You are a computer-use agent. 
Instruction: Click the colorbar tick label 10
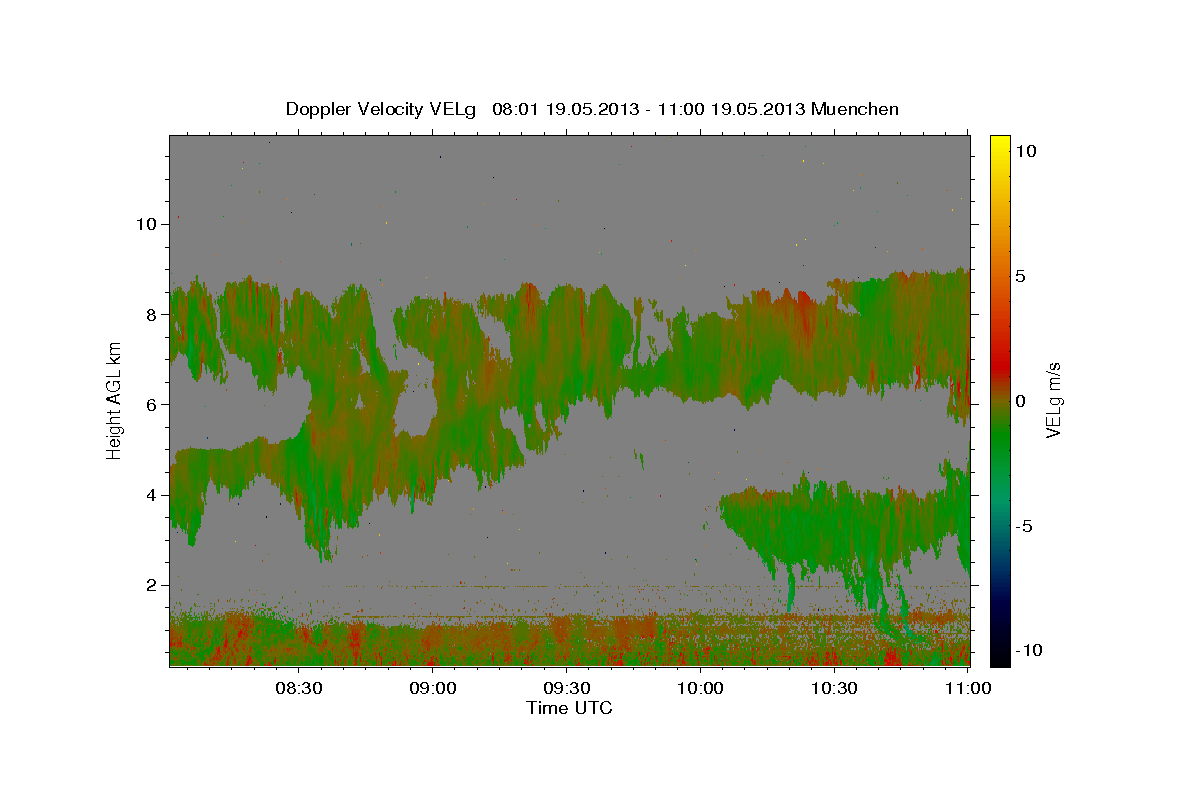pos(1027,151)
